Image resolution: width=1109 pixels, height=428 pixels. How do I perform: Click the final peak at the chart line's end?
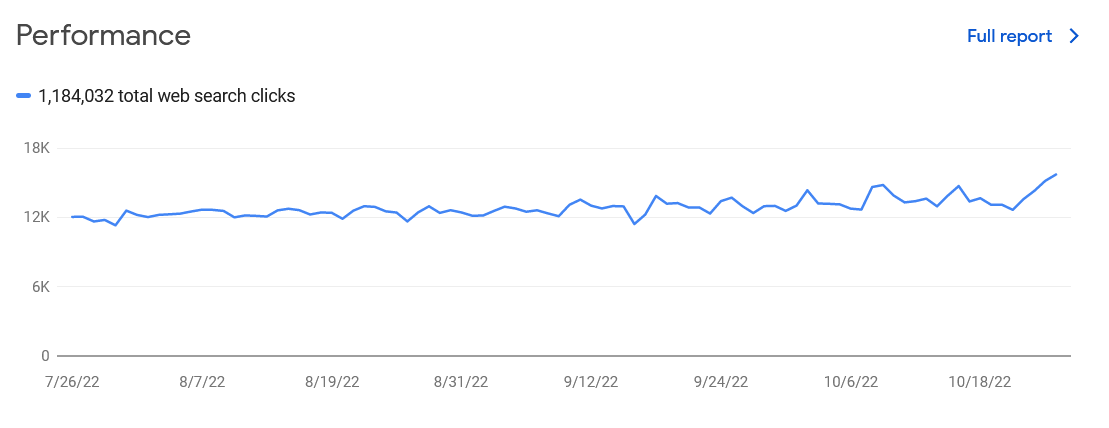[1056, 174]
